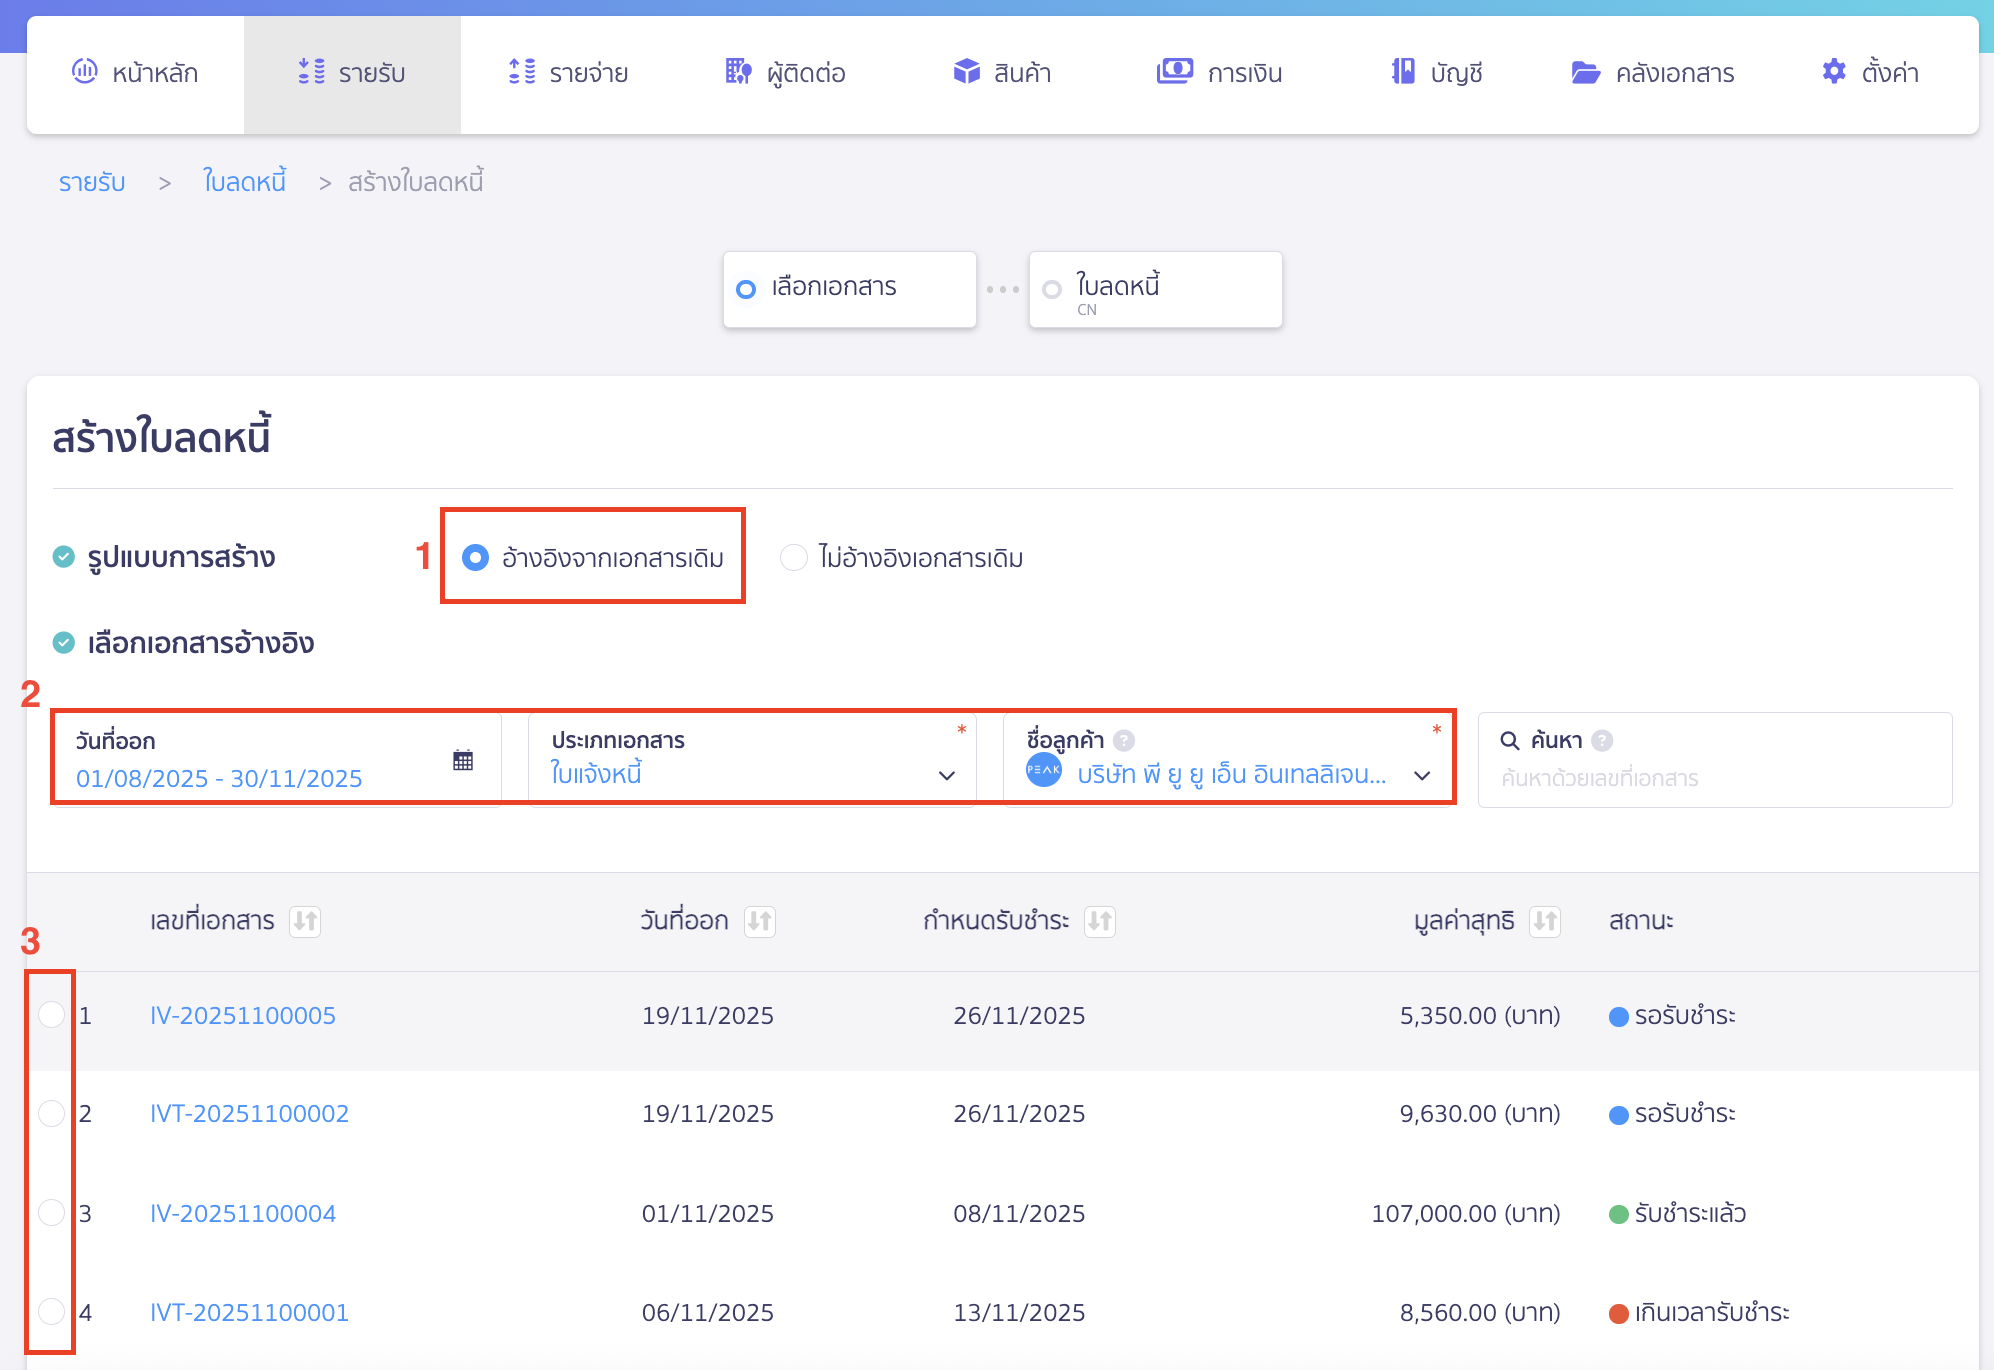The image size is (1994, 1370).
Task: Open the สินค้า menu tab
Action: (x=1002, y=73)
